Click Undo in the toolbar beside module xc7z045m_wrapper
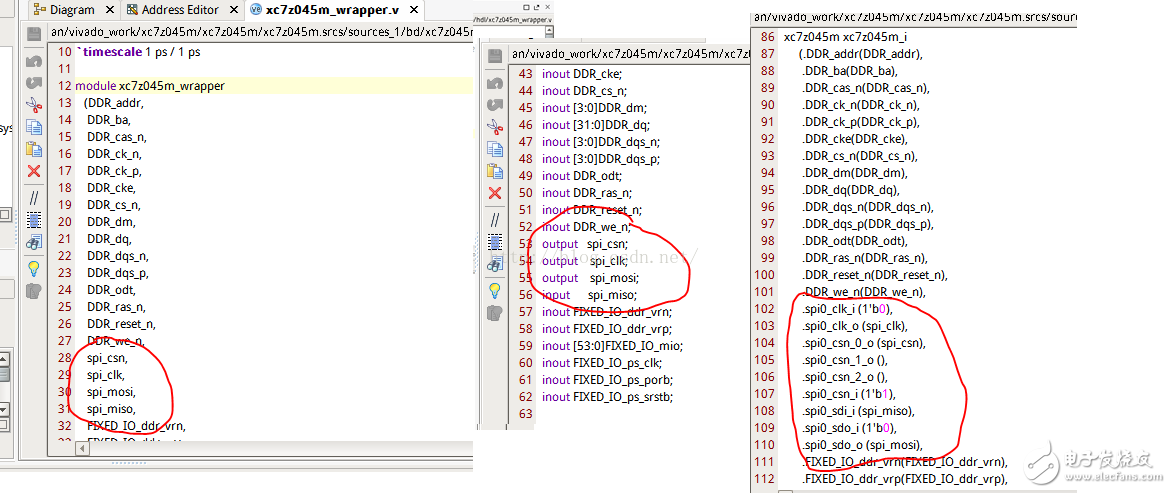1171x493 pixels. pyautogui.click(x=34, y=60)
